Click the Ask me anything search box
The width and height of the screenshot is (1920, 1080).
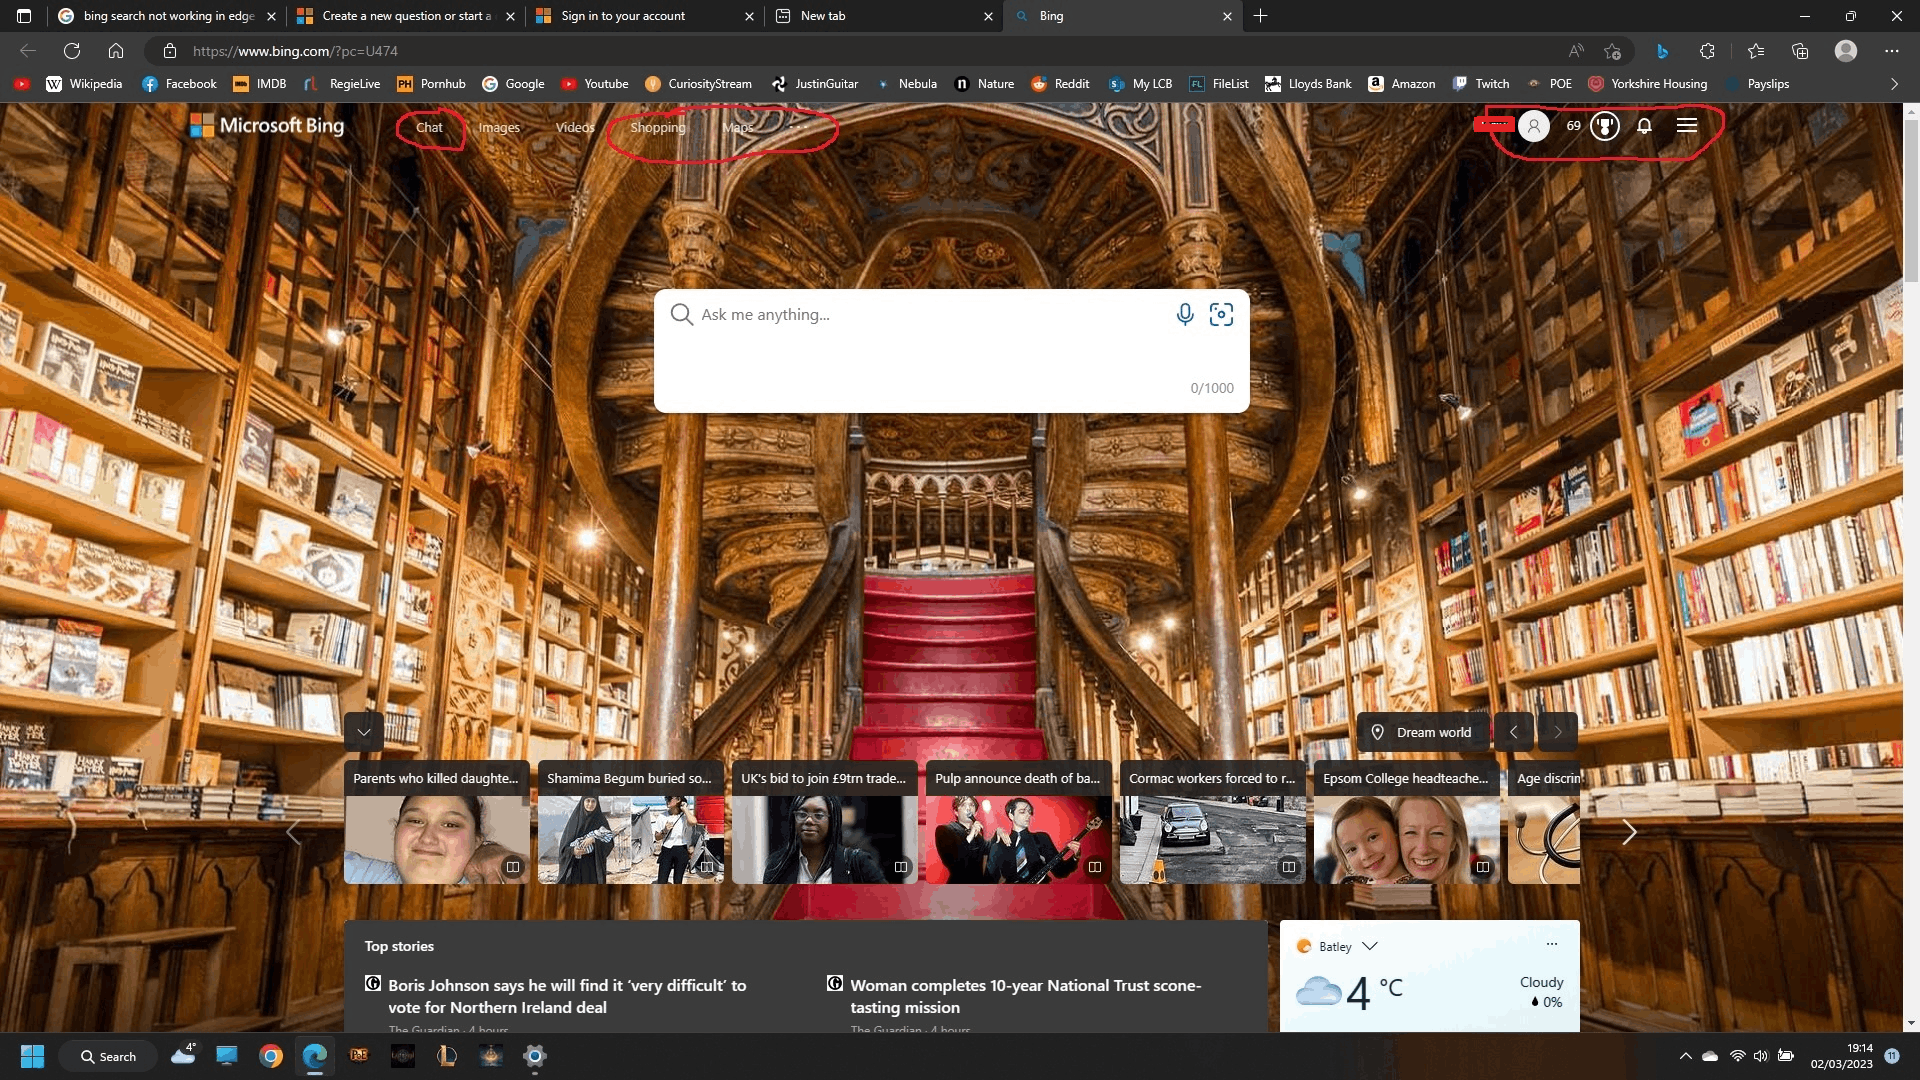[930, 315]
